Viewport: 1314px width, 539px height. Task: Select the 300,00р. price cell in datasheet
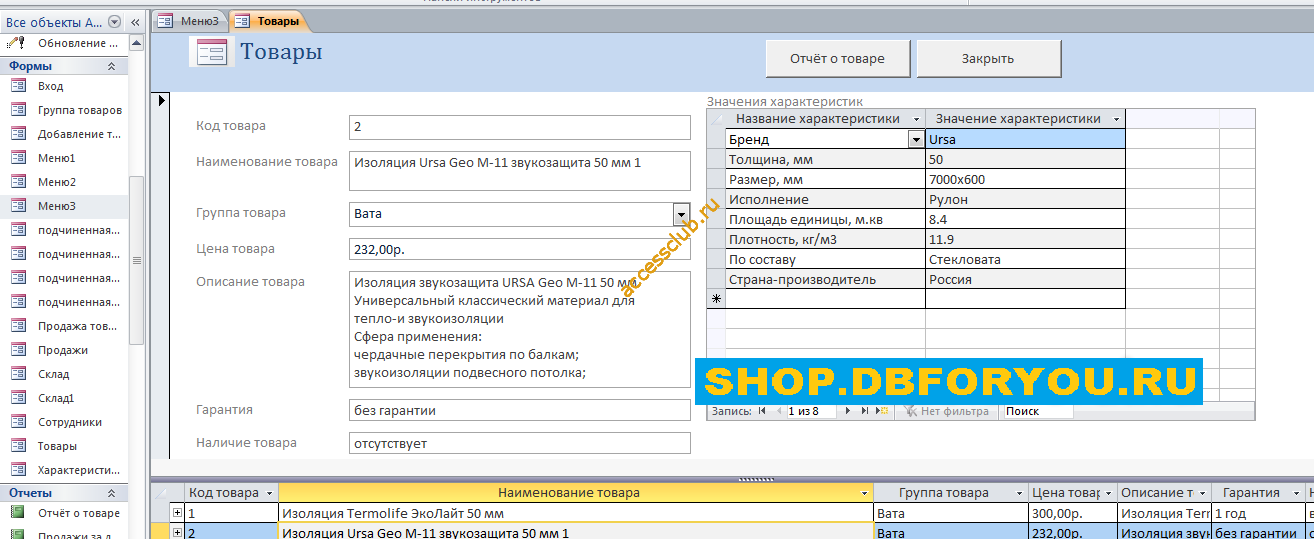1072,513
